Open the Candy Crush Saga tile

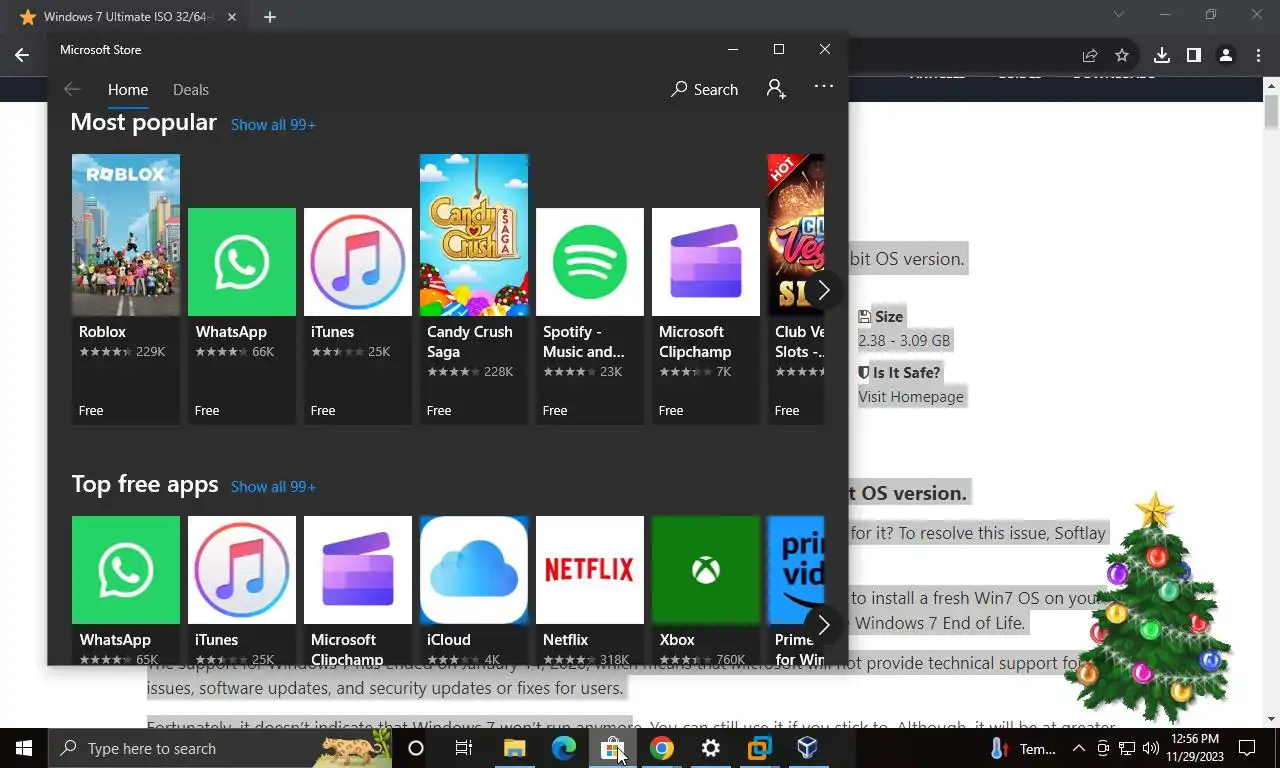point(474,289)
